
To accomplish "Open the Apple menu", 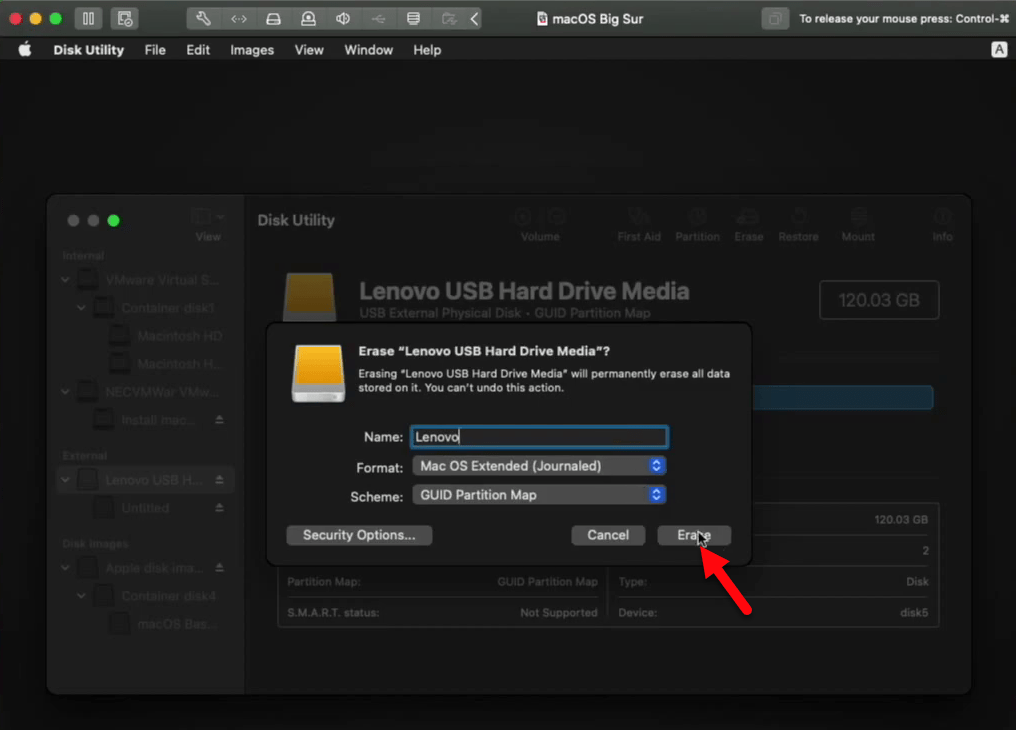I will coord(25,50).
